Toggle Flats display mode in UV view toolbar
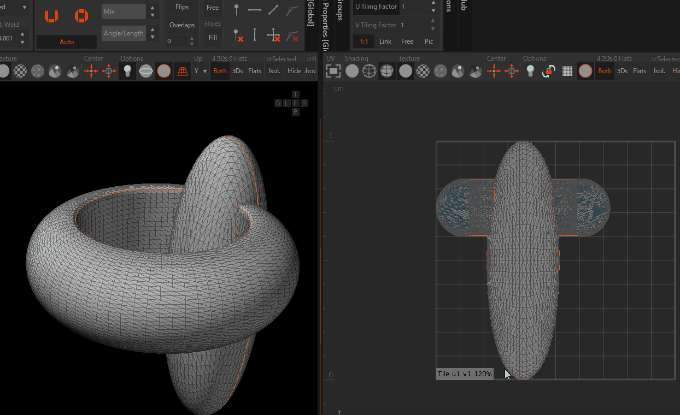The width and height of the screenshot is (680, 415). (640, 71)
